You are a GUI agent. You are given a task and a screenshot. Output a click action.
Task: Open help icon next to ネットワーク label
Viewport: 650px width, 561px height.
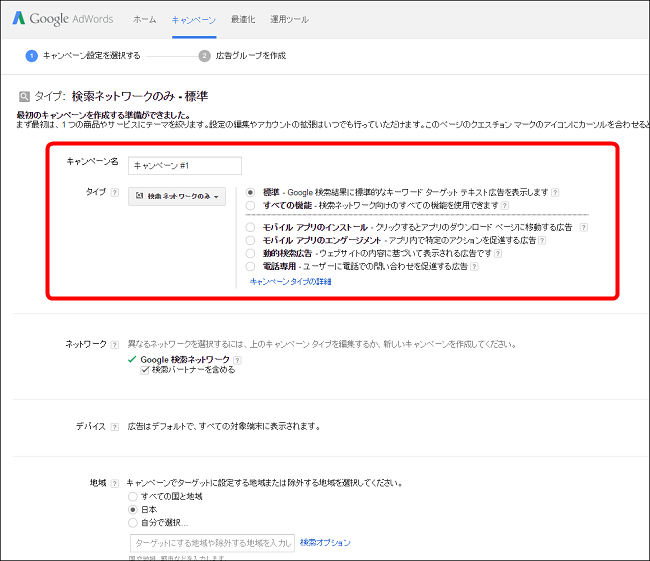[115, 345]
